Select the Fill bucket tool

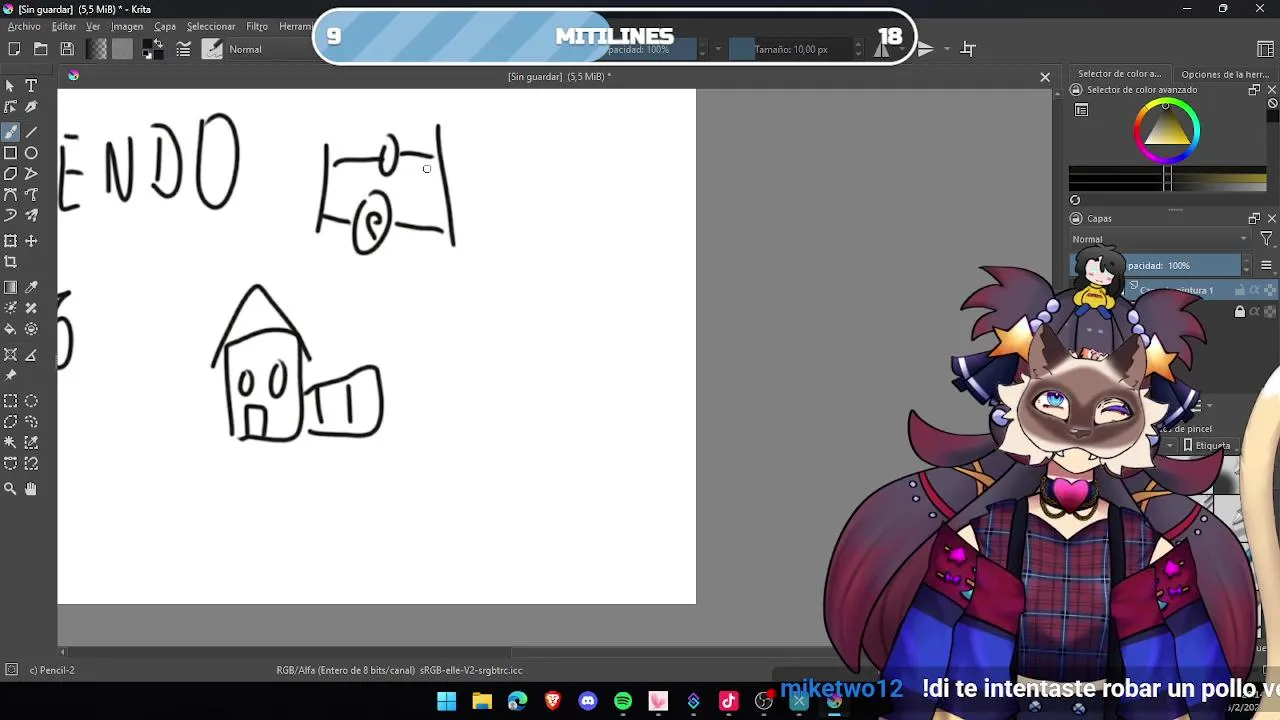coord(10,329)
